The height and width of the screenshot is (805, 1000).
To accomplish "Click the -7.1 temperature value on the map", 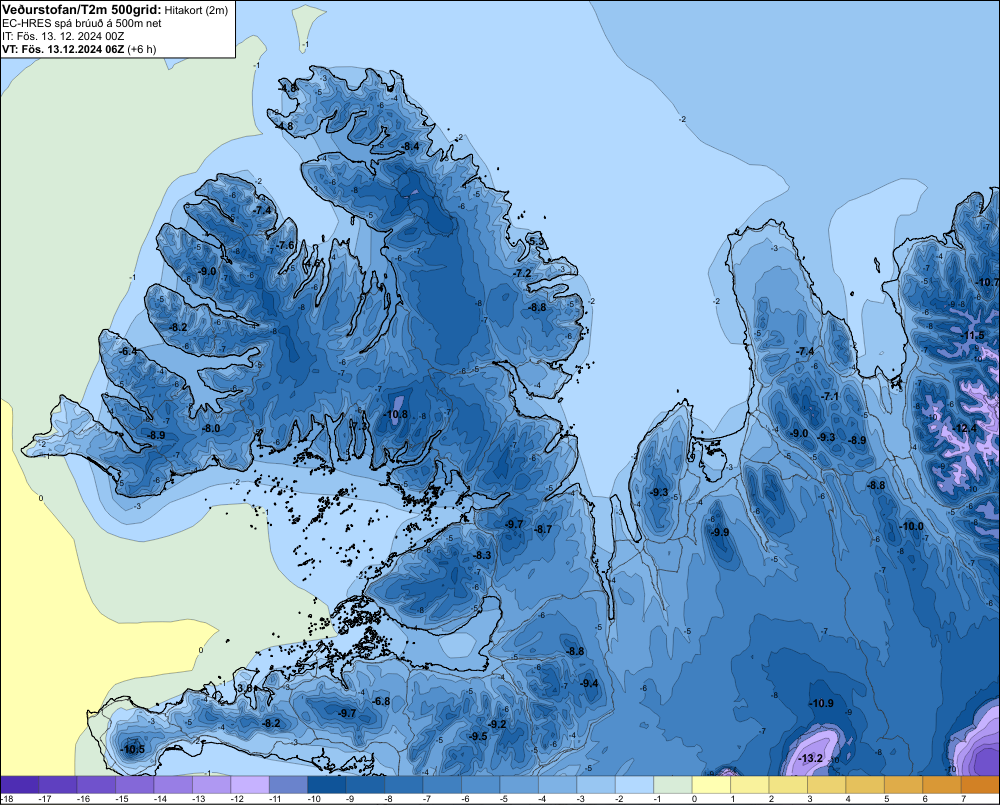I will pyautogui.click(x=830, y=397).
